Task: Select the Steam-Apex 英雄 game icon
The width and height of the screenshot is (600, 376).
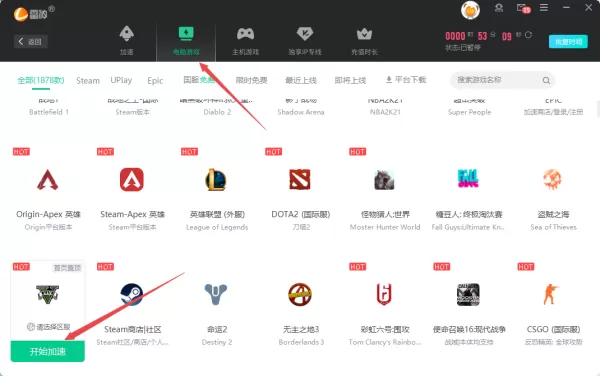Action: (132, 179)
